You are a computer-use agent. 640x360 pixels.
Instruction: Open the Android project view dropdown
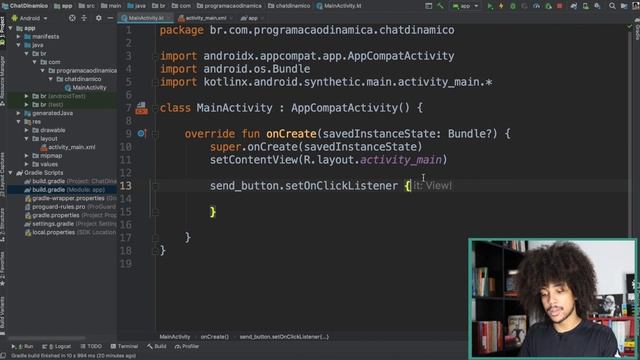tap(29, 18)
